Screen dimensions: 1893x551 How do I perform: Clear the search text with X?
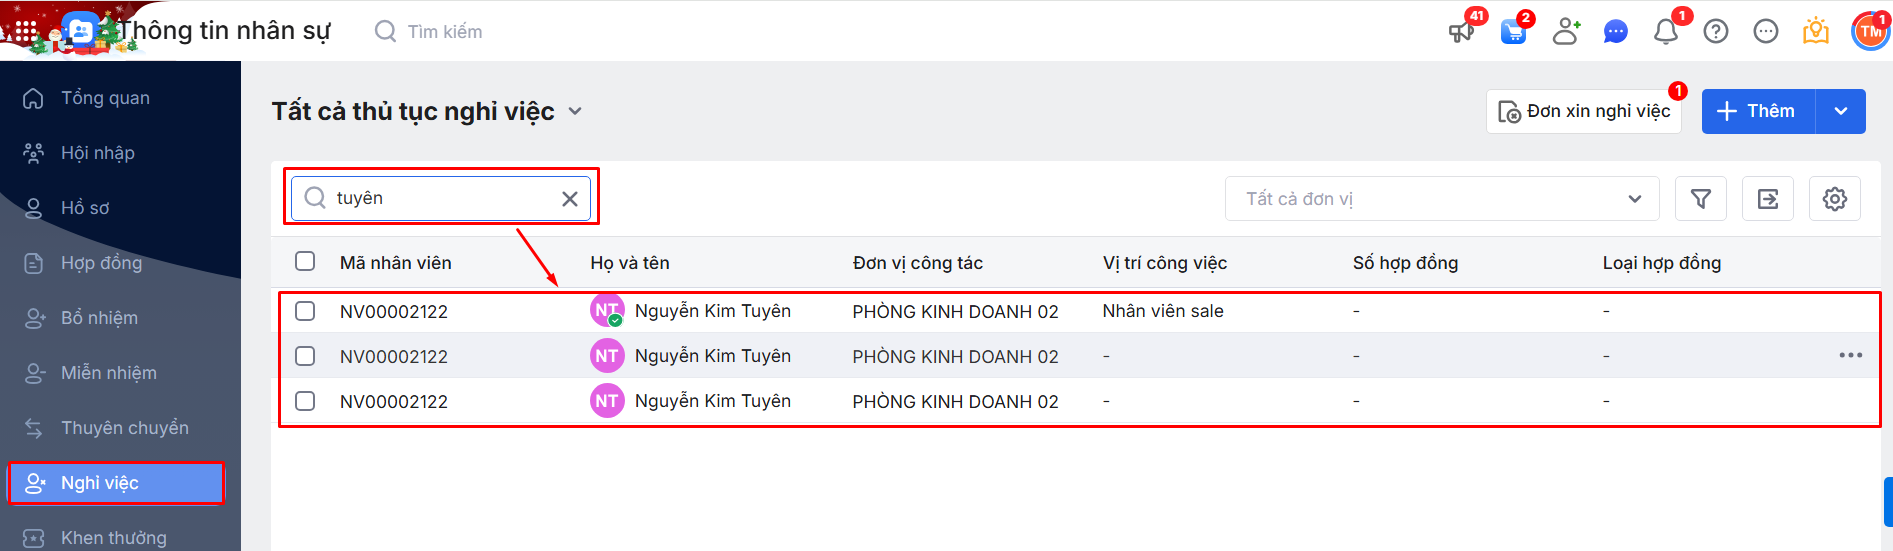[570, 199]
